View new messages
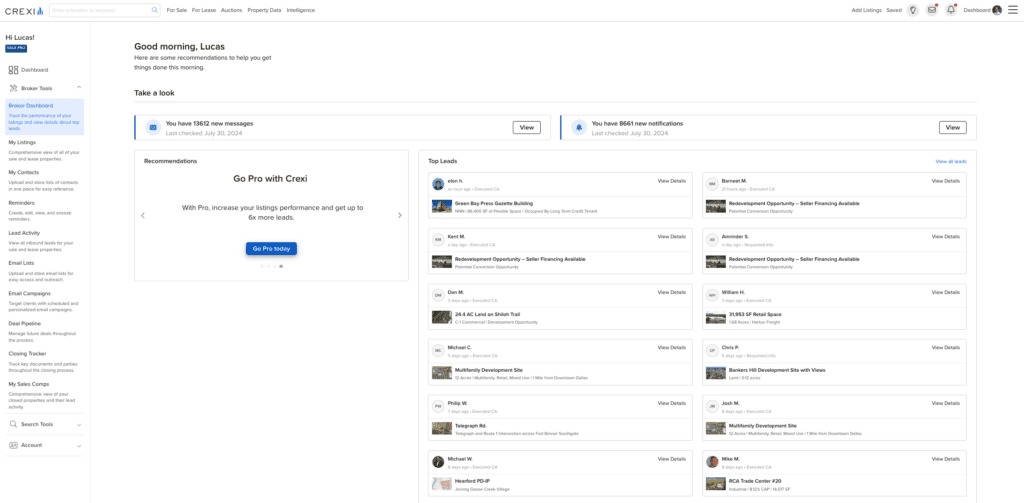 [x=526, y=127]
